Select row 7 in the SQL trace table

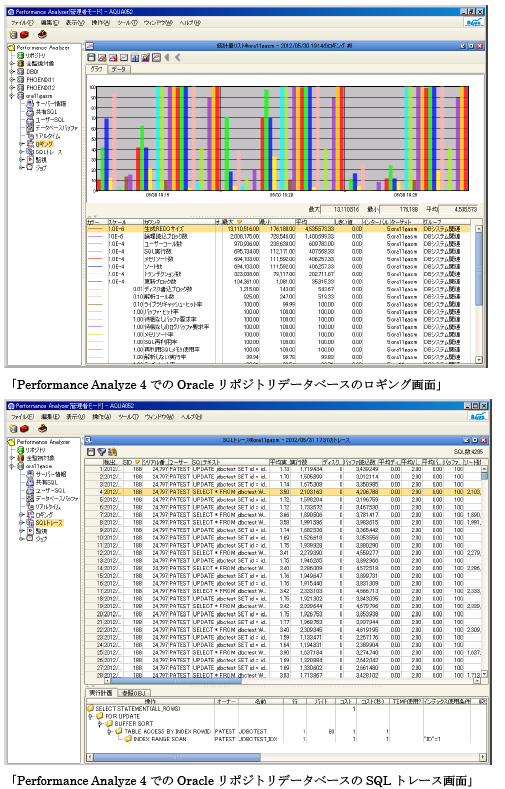283,515
